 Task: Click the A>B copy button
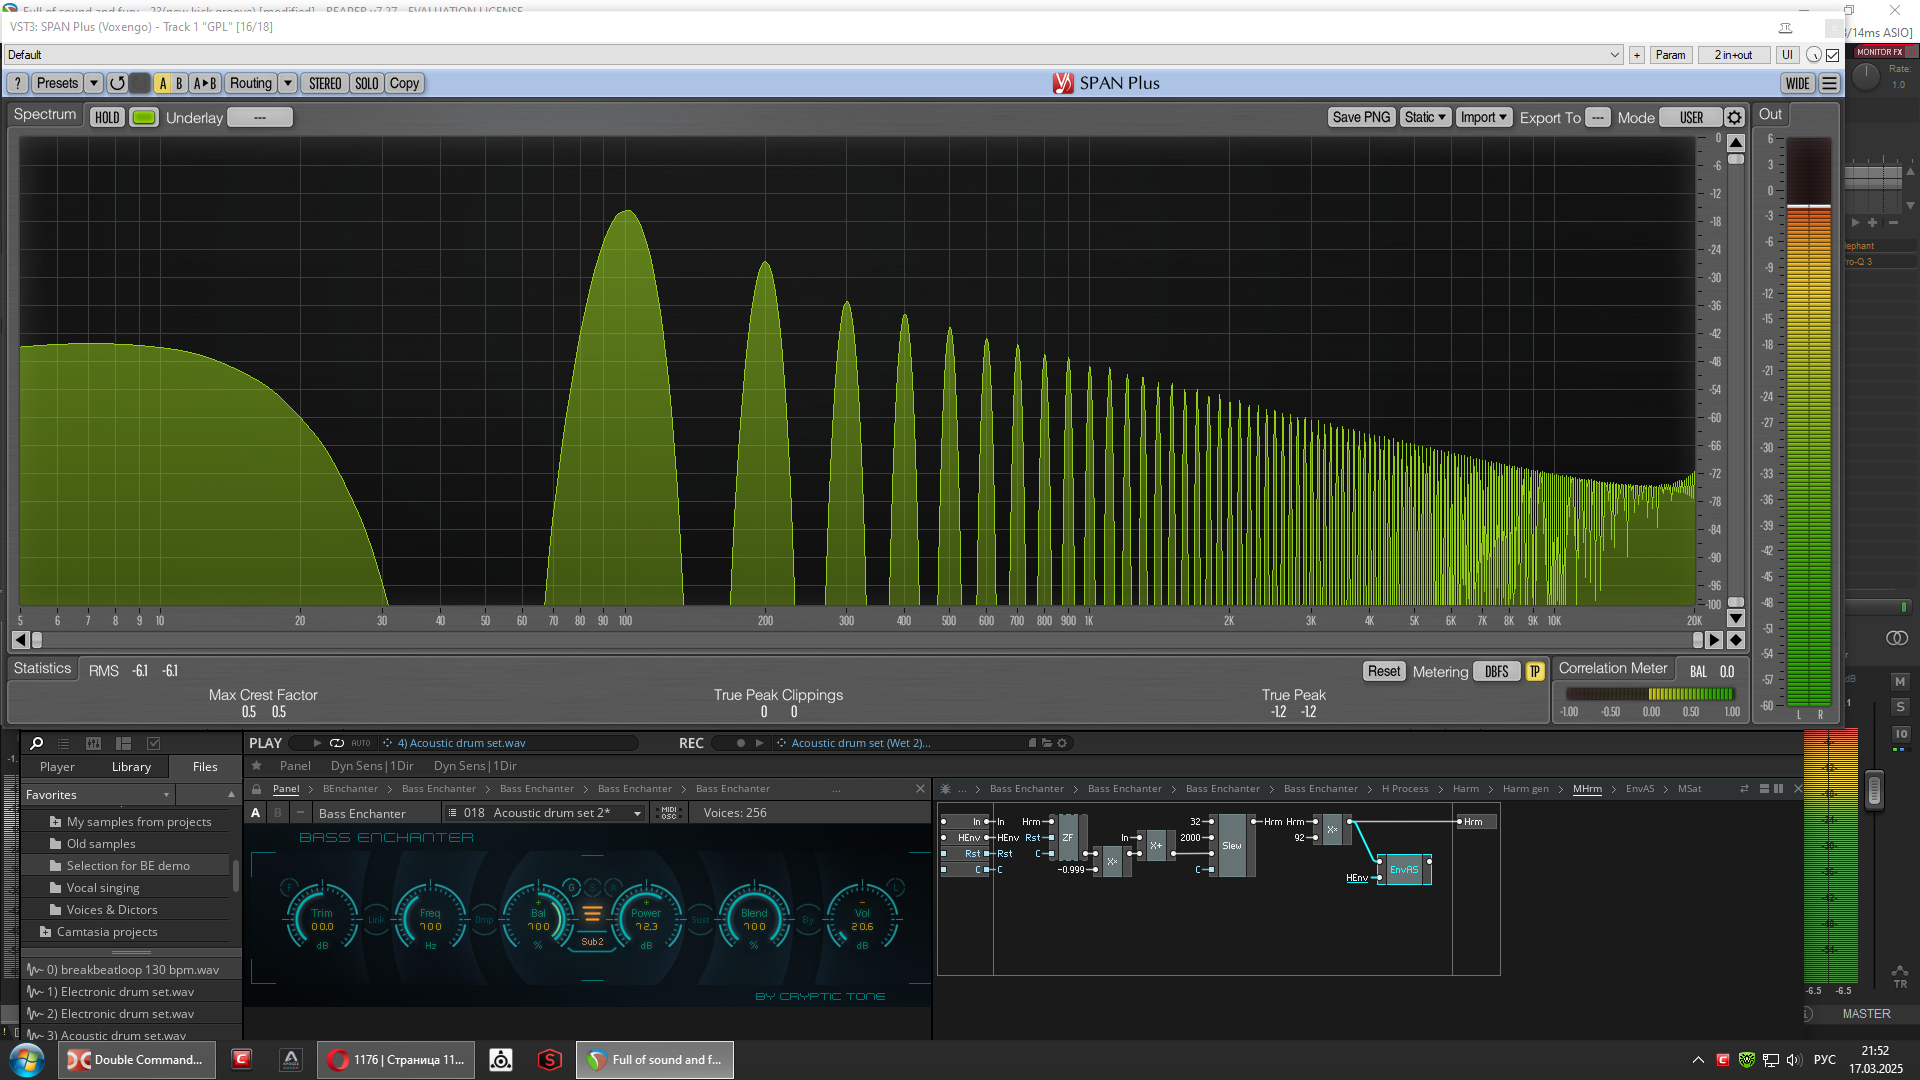click(205, 83)
